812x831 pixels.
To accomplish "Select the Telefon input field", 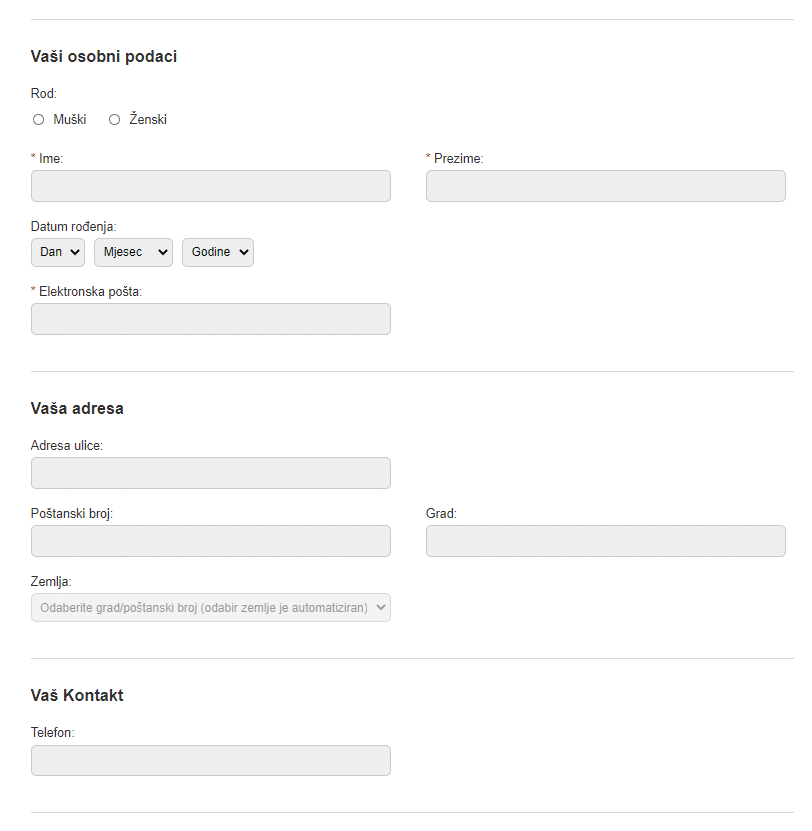I will coord(211,760).
